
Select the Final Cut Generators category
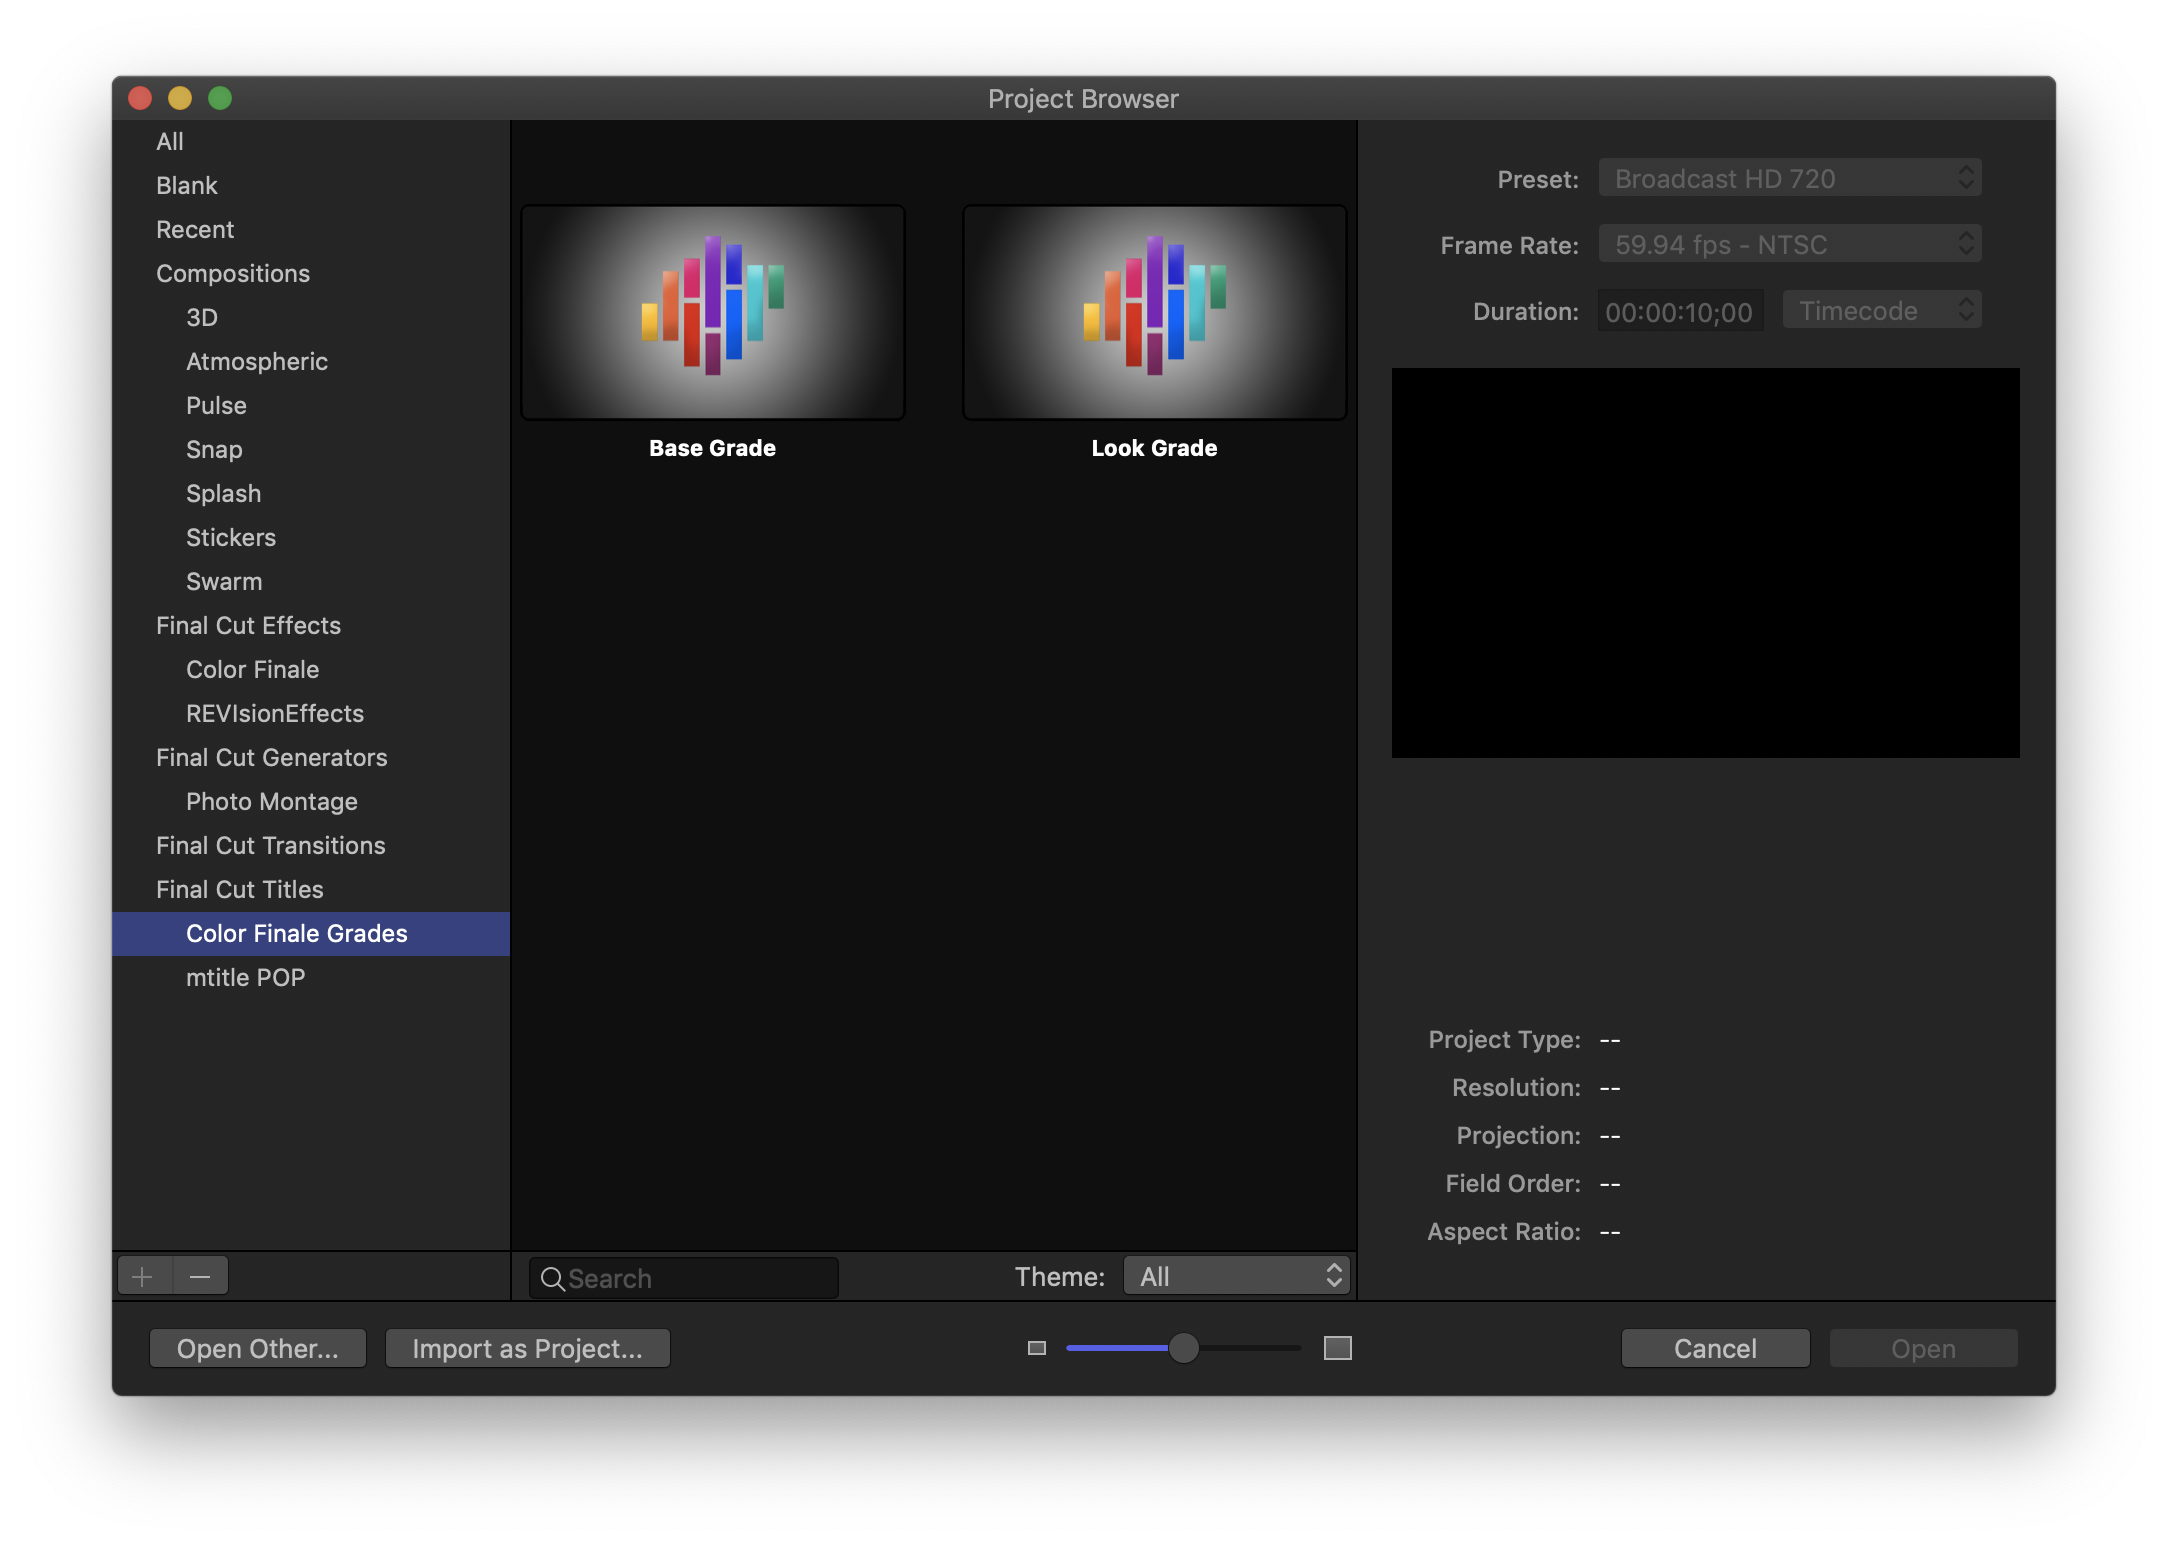(271, 757)
